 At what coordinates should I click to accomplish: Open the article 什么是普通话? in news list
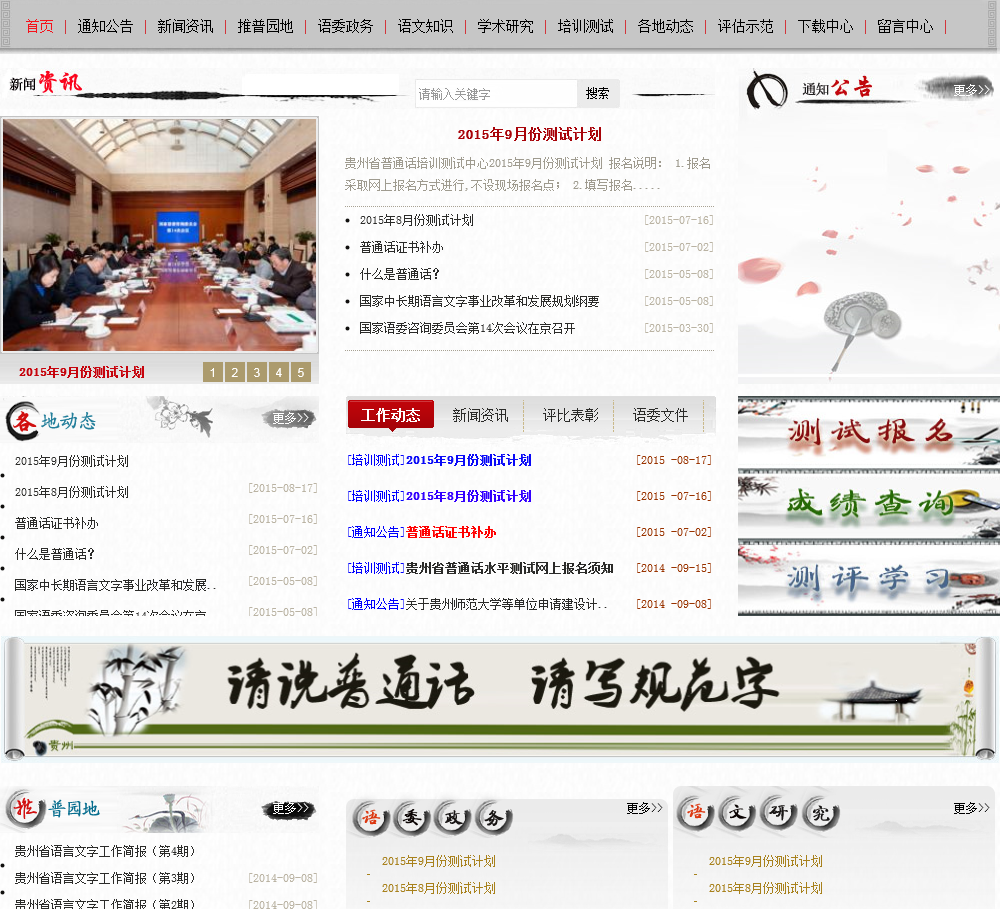click(399, 274)
